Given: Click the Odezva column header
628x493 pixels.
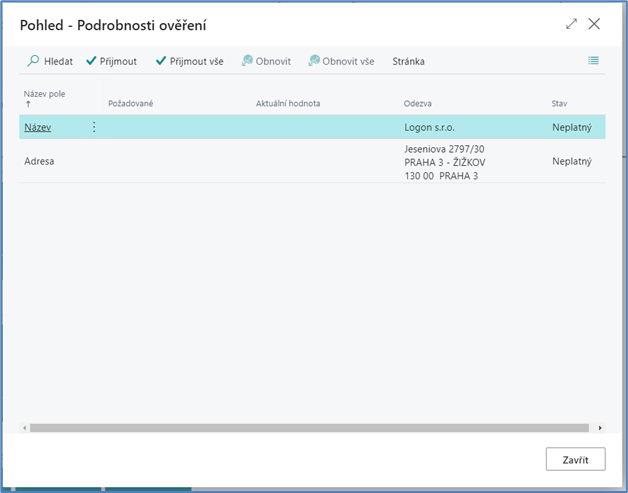Looking at the screenshot, I should coord(419,103).
